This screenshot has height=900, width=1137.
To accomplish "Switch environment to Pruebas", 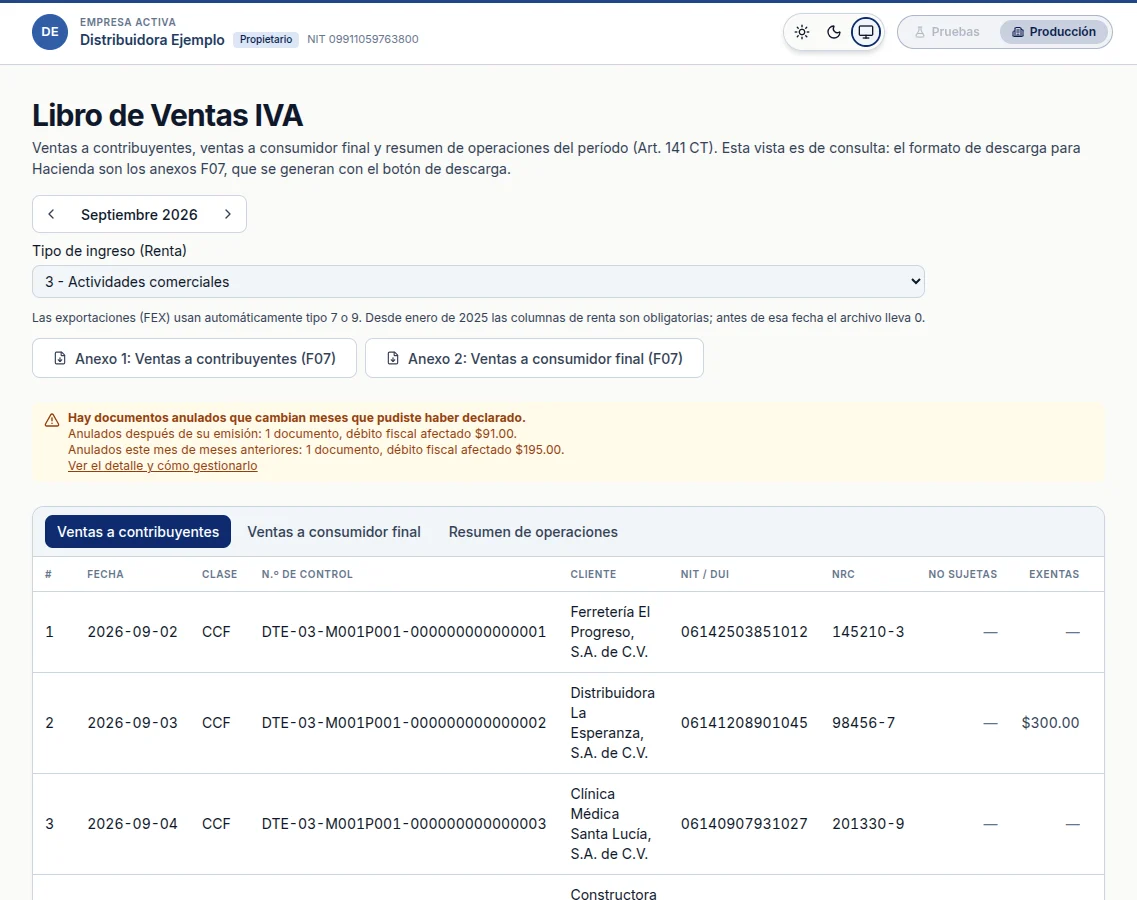I will [x=948, y=32].
